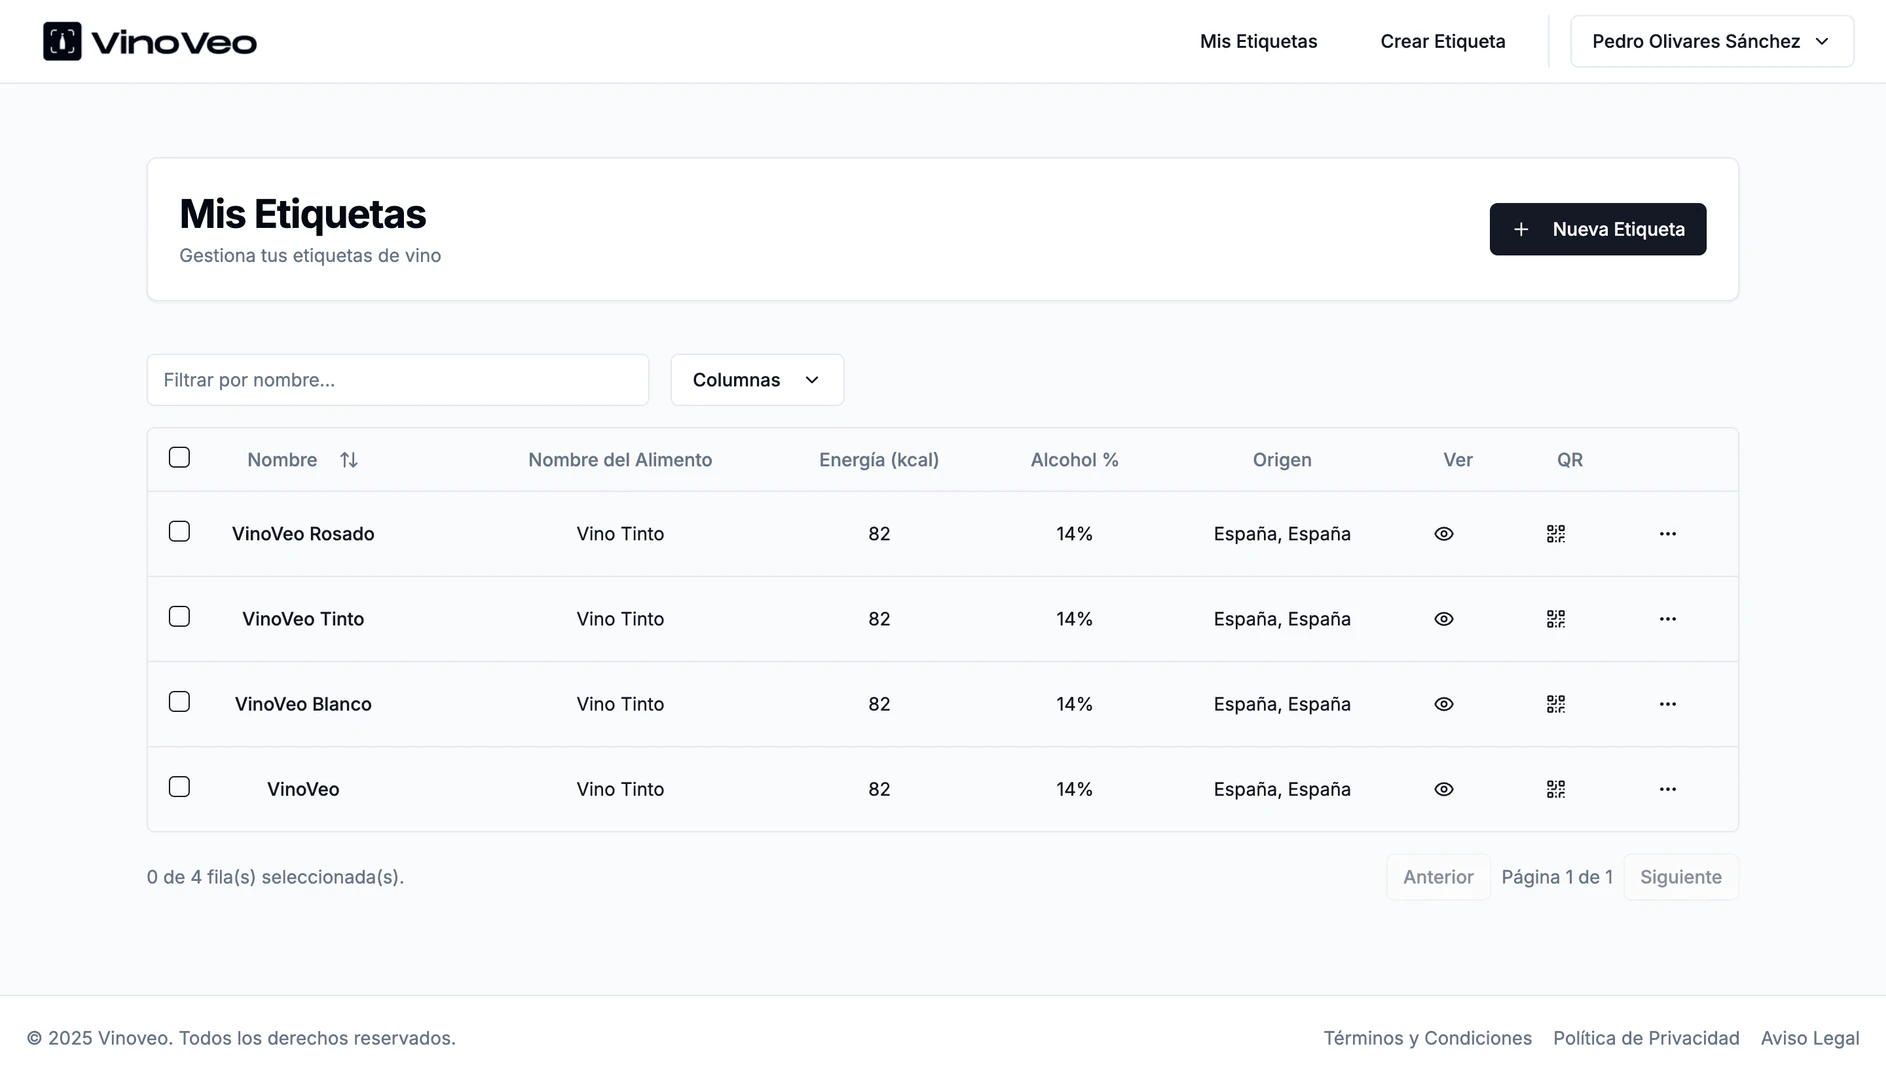
Task: Click the chevron beside Columnas
Action: point(811,380)
